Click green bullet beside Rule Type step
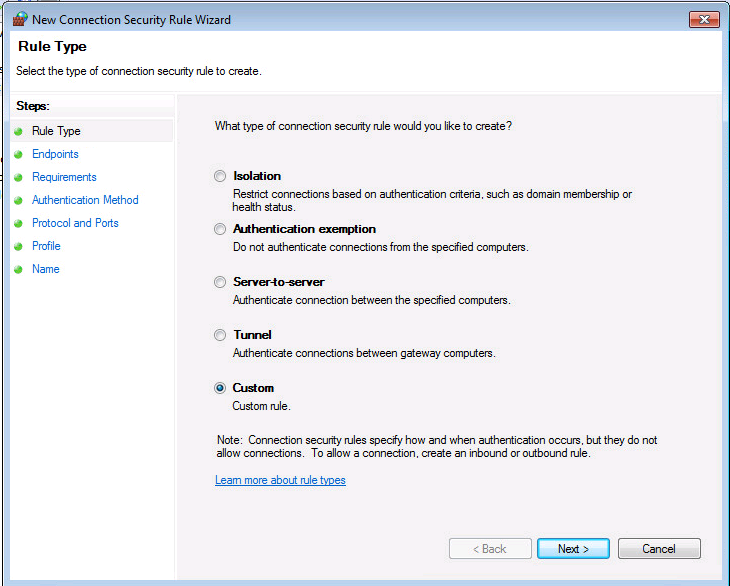Screen dimensions: 730x586 (x=19, y=132)
